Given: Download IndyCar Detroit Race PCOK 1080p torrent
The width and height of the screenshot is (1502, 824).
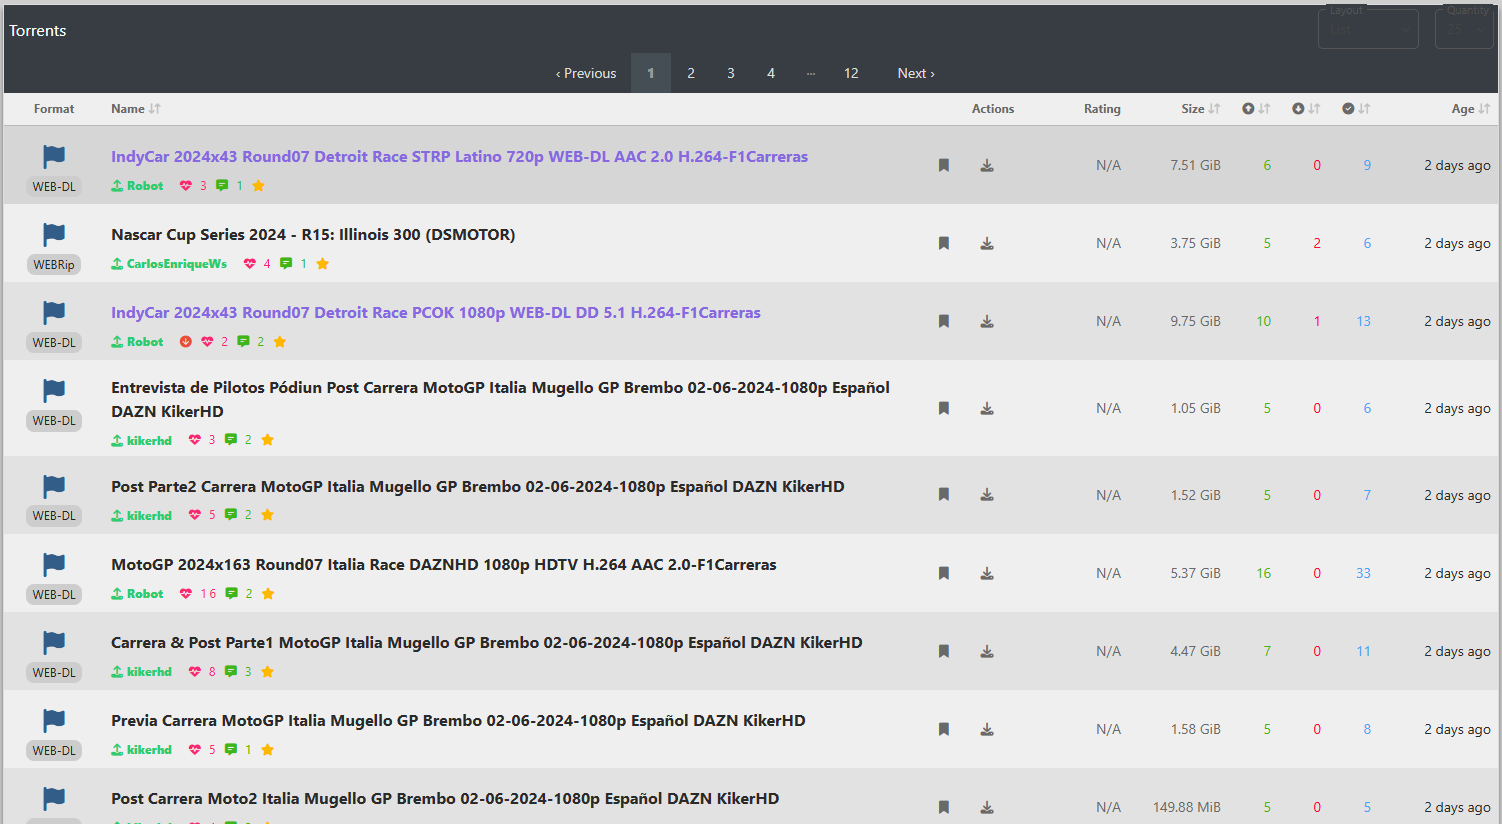Looking at the screenshot, I should click(987, 322).
